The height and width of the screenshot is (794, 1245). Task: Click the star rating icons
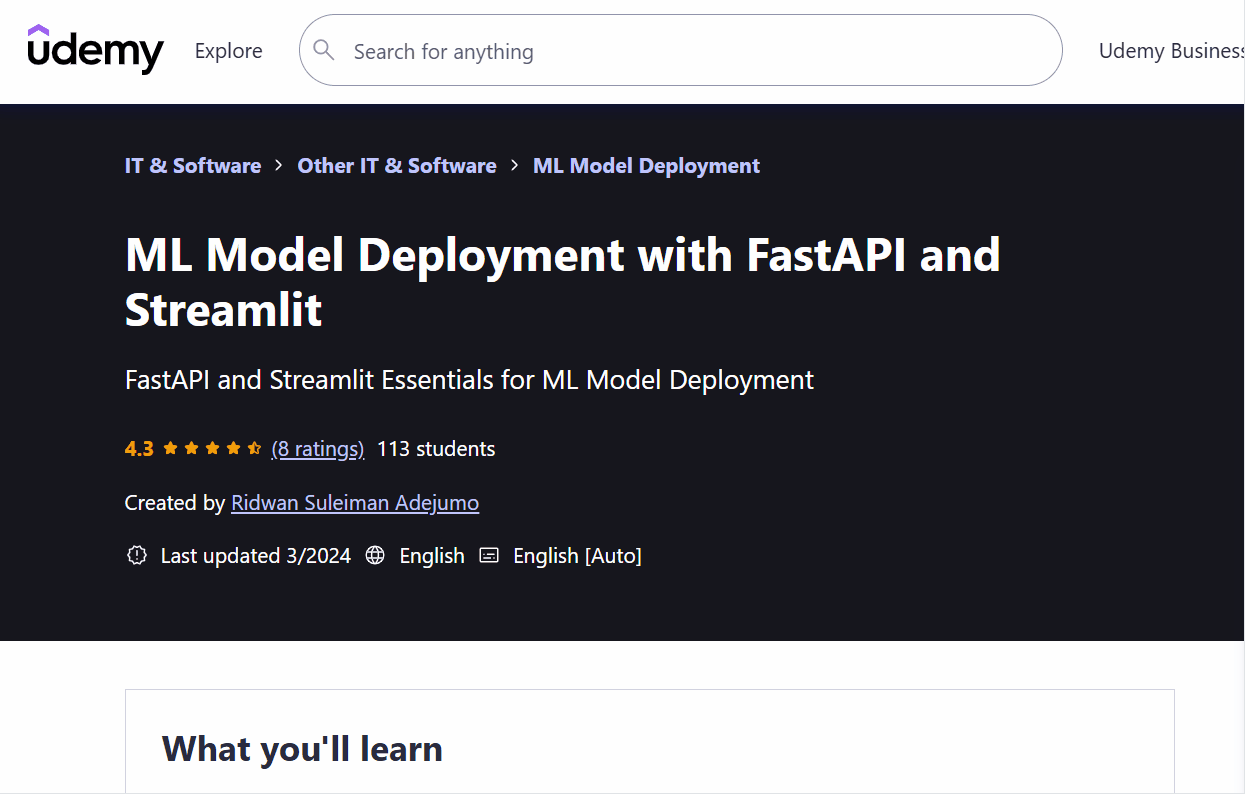tap(212, 449)
